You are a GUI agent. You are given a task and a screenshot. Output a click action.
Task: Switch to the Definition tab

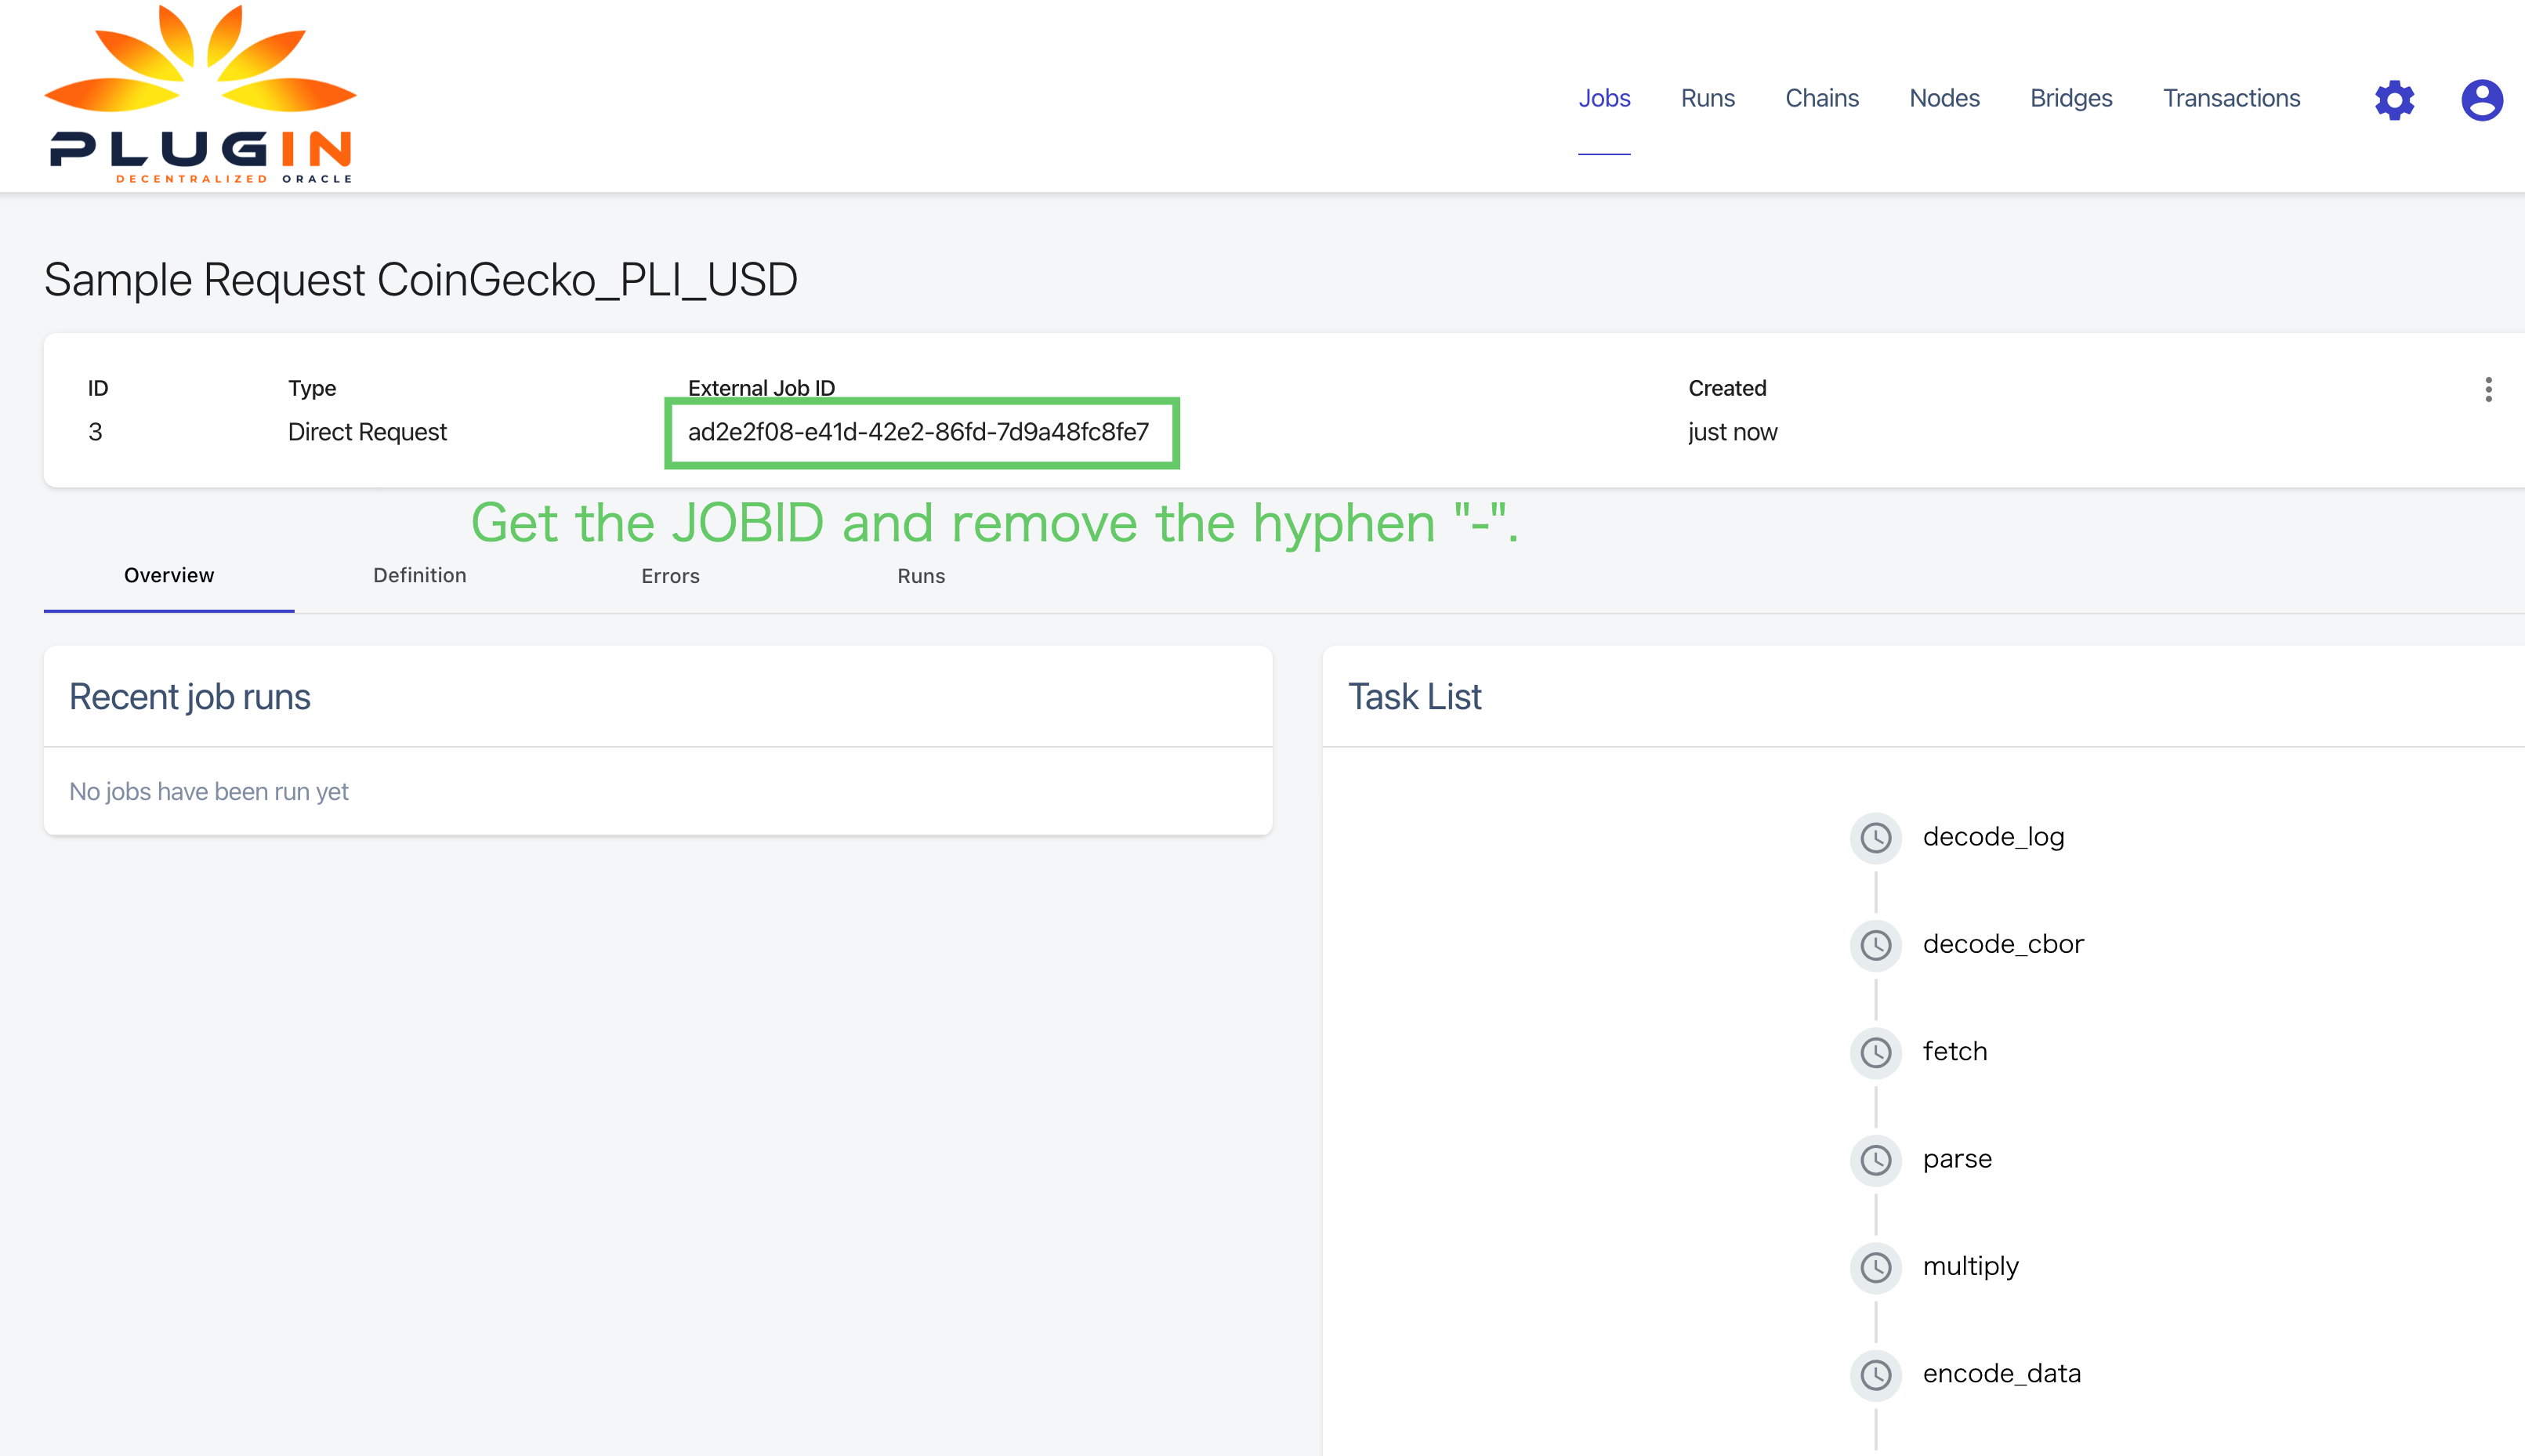(x=419, y=575)
